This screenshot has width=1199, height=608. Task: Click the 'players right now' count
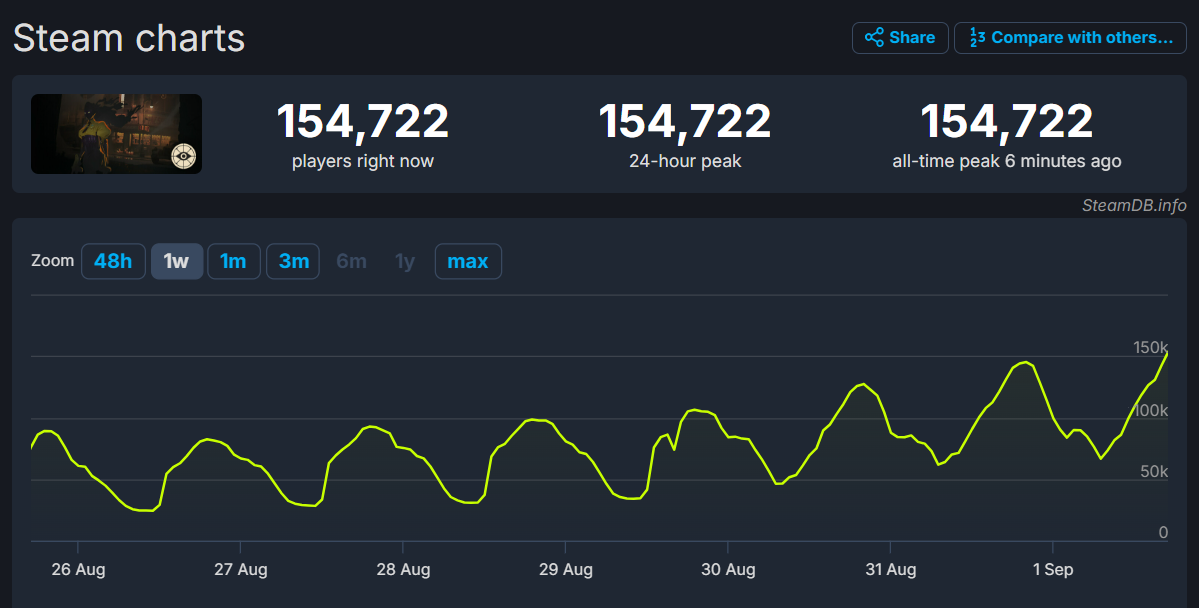pyautogui.click(x=362, y=121)
